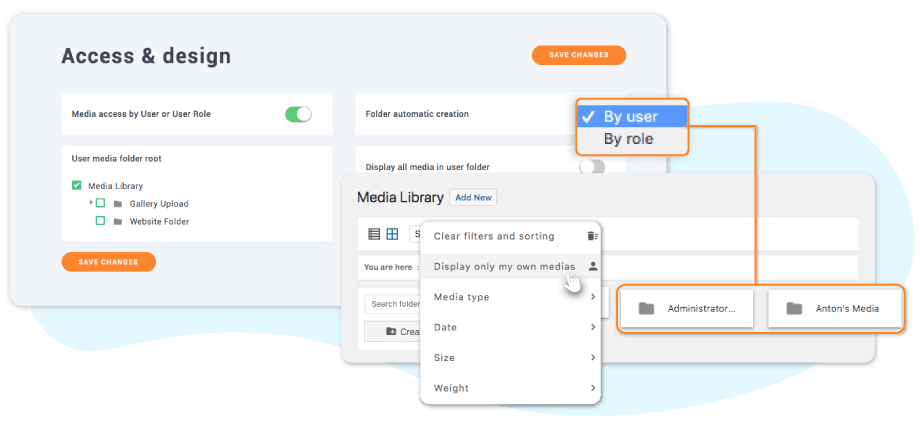Screen dimensions: 920x424
Task: Click the Anton's Media folder icon
Action: pos(794,308)
